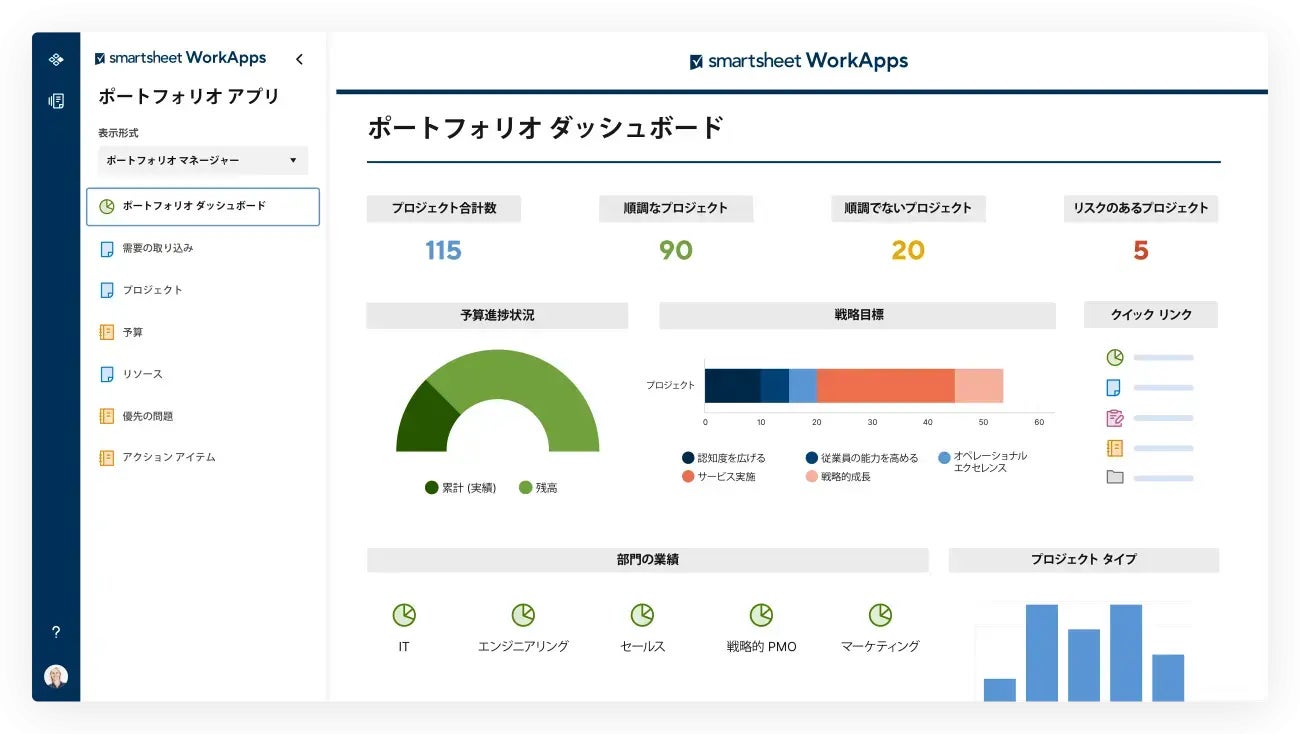Image resolution: width=1300 pixels, height=734 pixels.
Task: Open リソース page in sidebar
Action: tap(142, 374)
